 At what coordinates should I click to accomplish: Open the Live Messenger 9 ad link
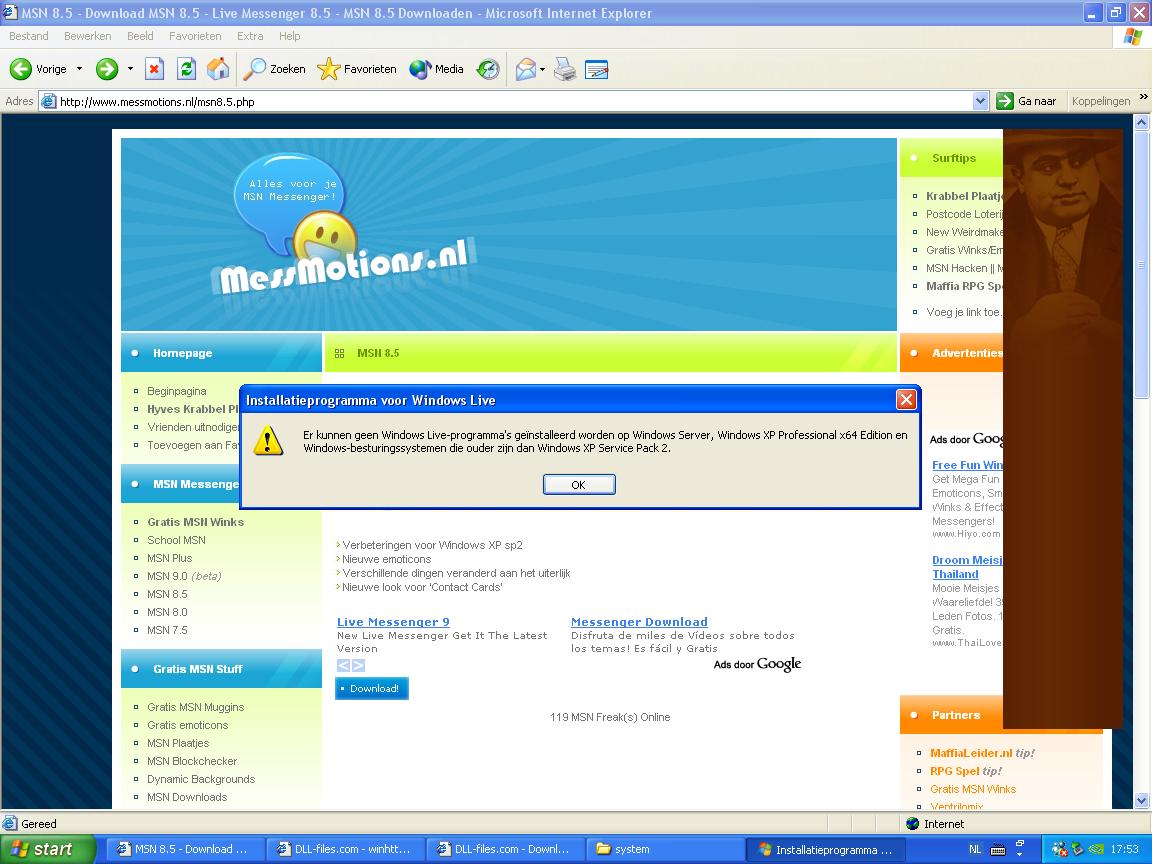393,622
